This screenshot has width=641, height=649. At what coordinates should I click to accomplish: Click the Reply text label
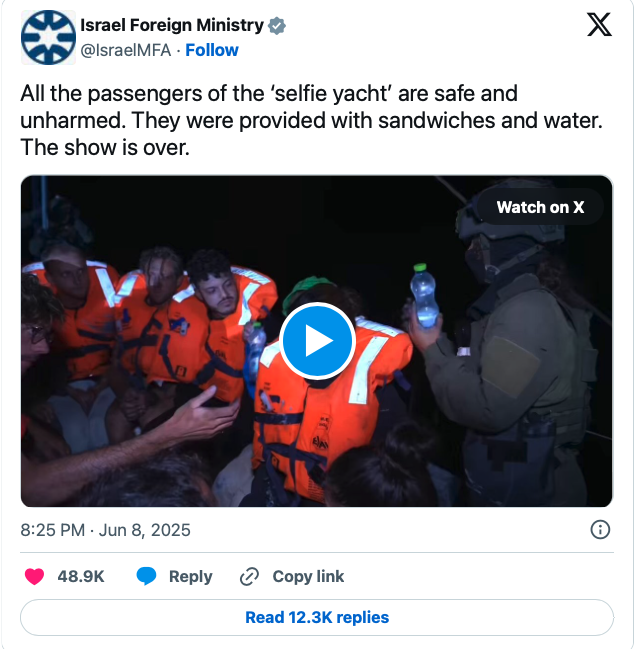point(190,576)
